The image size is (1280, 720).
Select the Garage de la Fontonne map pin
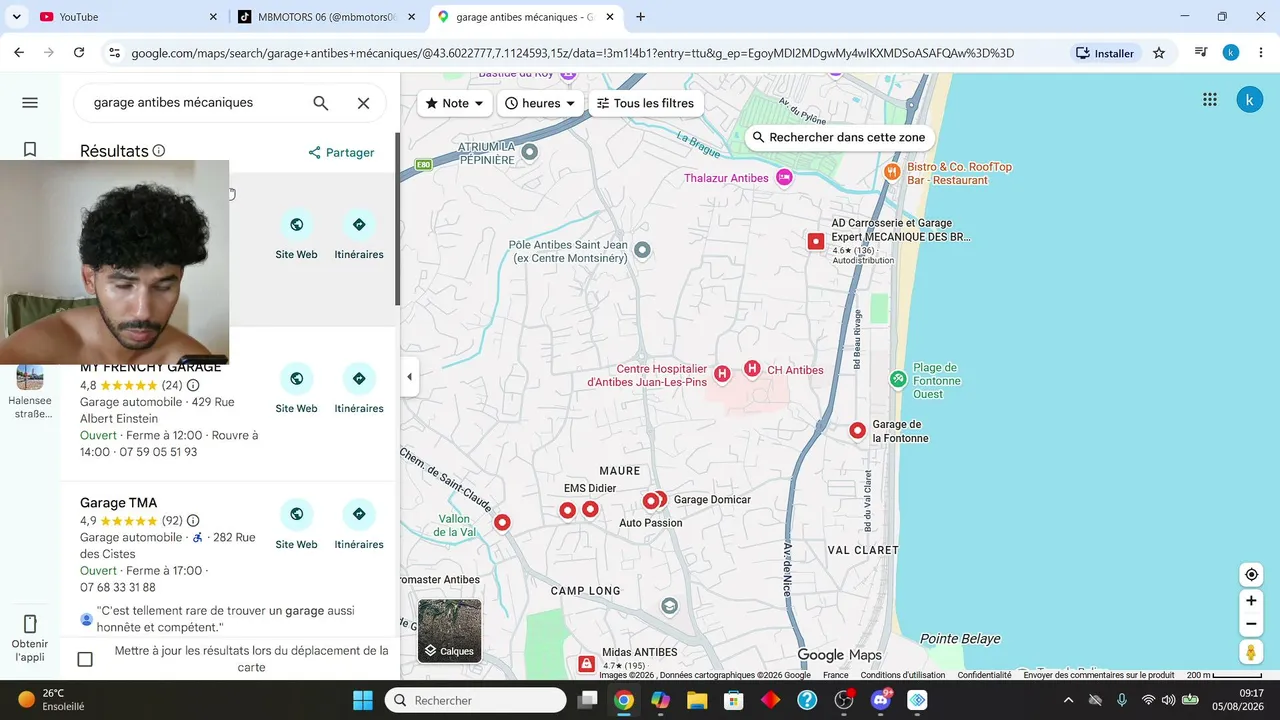[857, 431]
